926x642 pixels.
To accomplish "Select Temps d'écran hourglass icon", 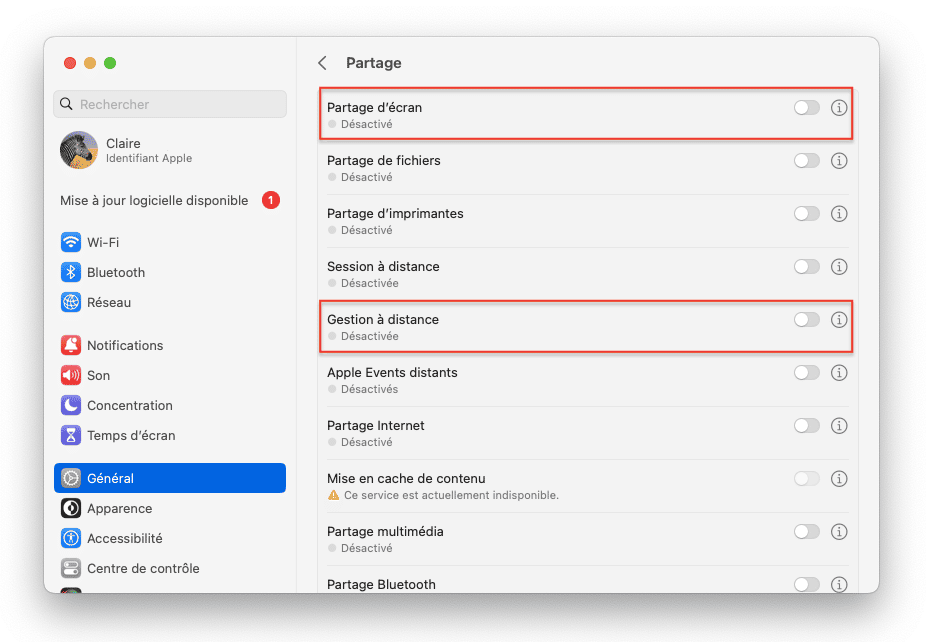I will [71, 435].
